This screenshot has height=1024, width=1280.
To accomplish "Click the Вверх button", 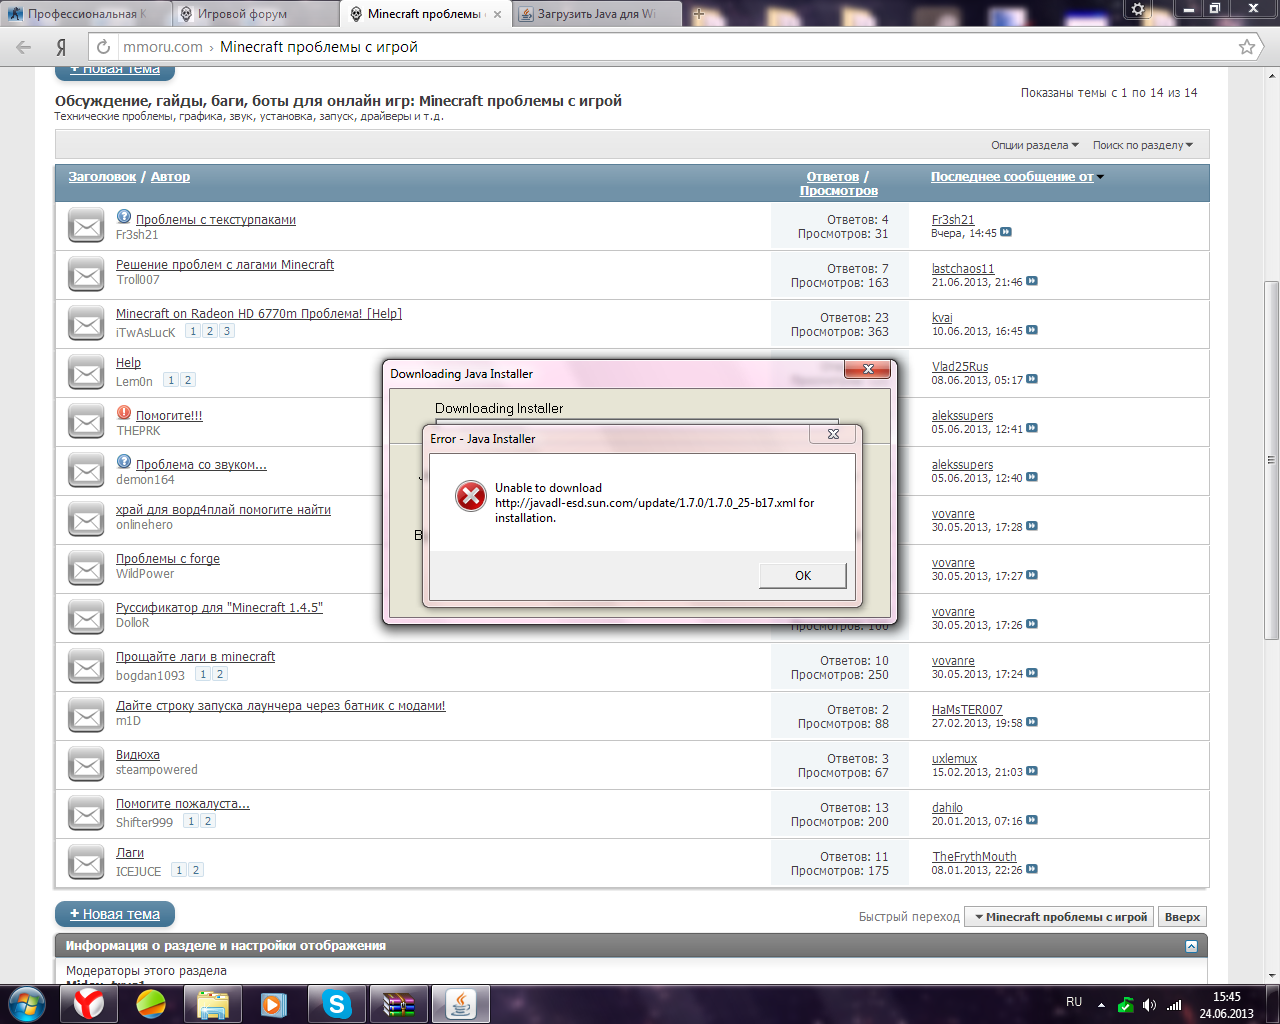I will (1182, 917).
